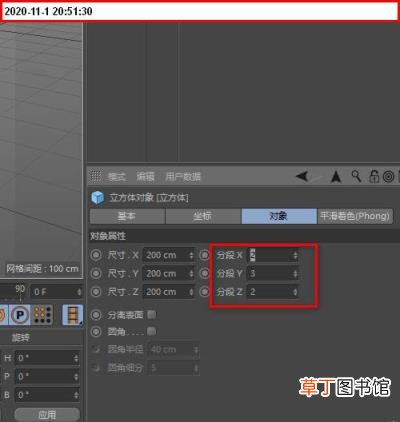This screenshot has height=422, width=400.
Task: Toggle the circled P parameter icon
Action: (x=20, y=315)
